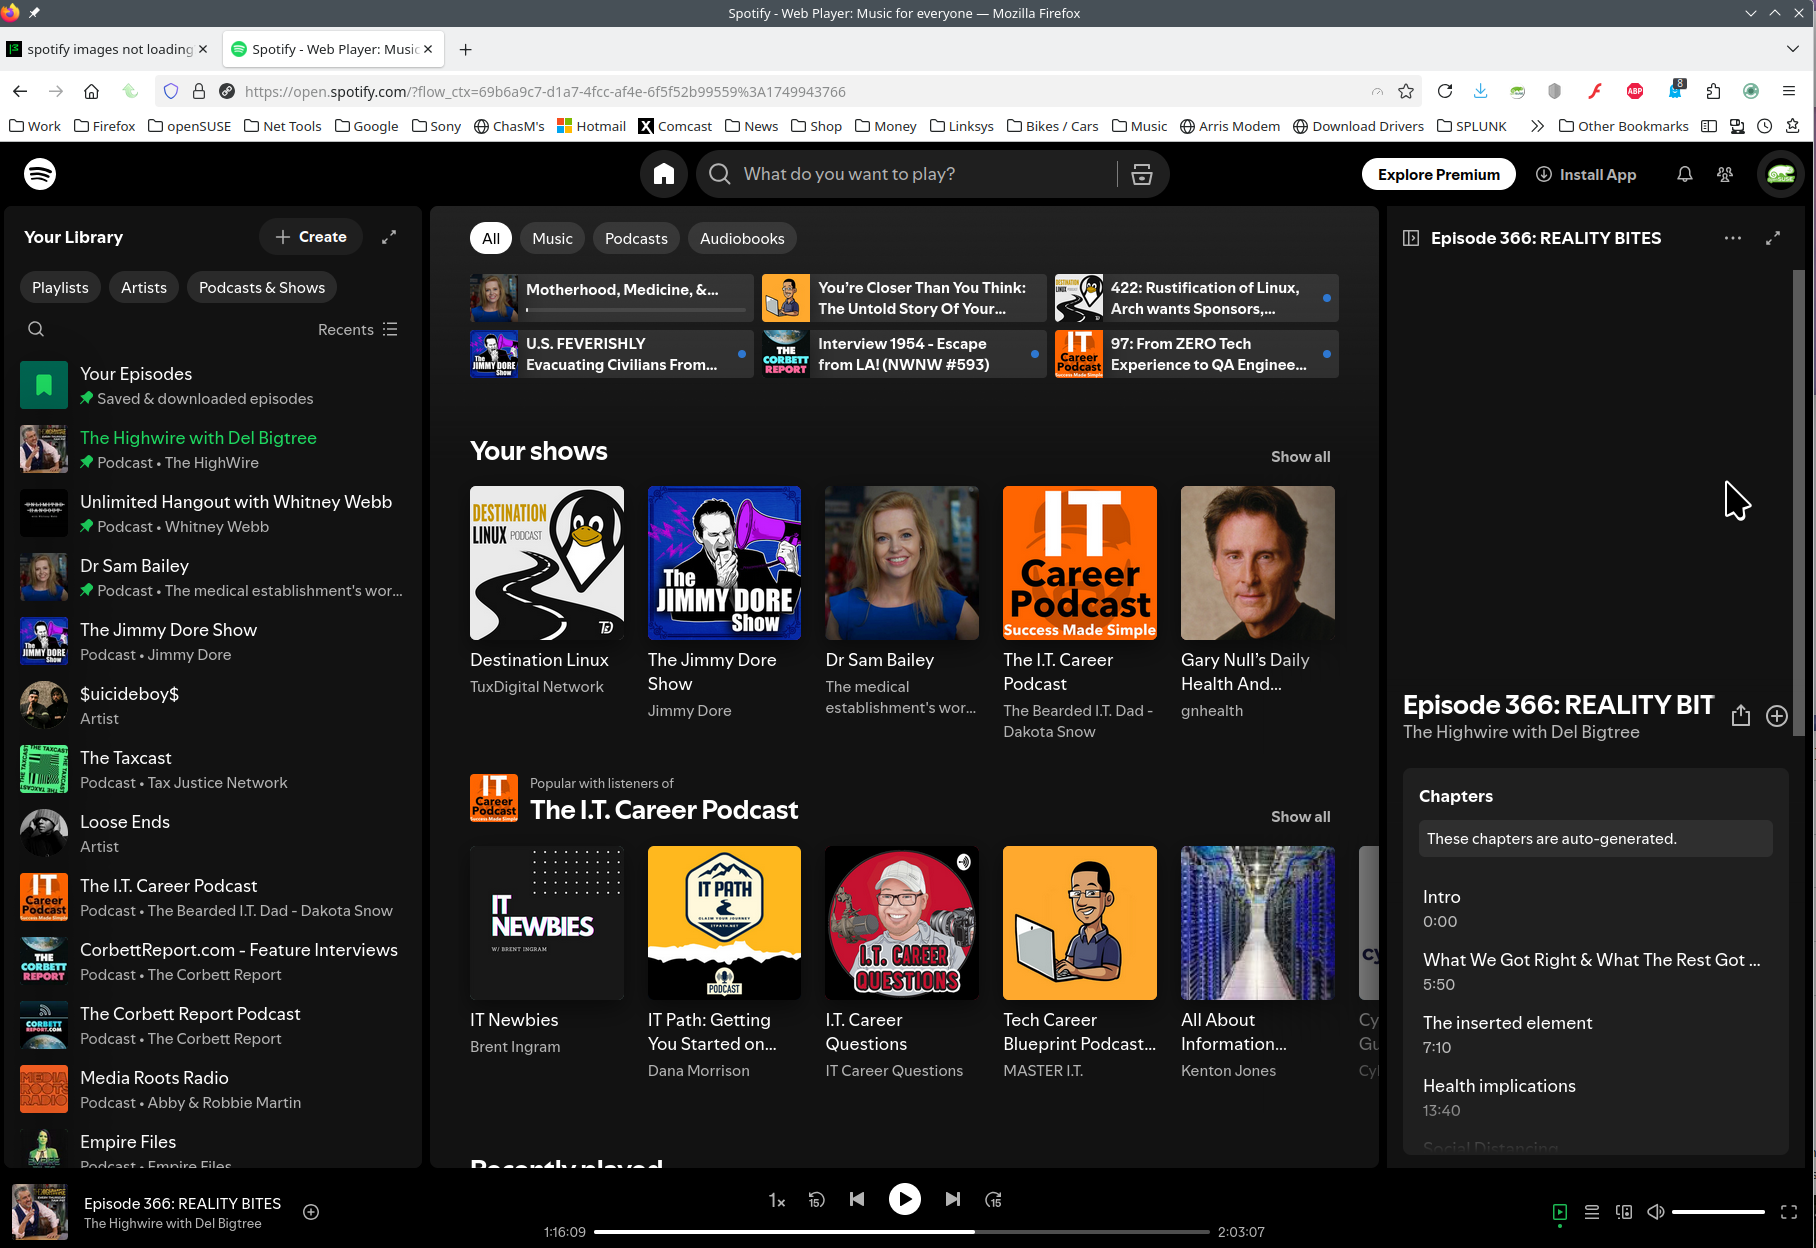Image resolution: width=1816 pixels, height=1248 pixels.
Task: Expand the Now Playing view to fullscreen
Action: point(1773,238)
